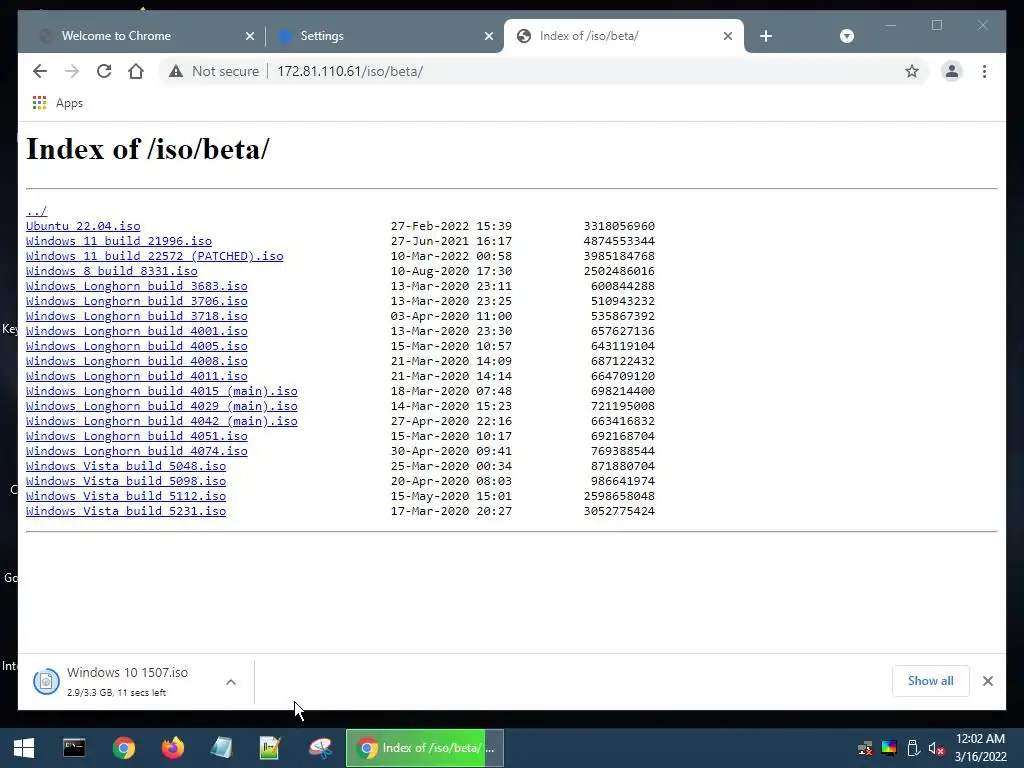Download Windows_Longhorn_build_3683.iso
1024x768 pixels.
coord(136,286)
